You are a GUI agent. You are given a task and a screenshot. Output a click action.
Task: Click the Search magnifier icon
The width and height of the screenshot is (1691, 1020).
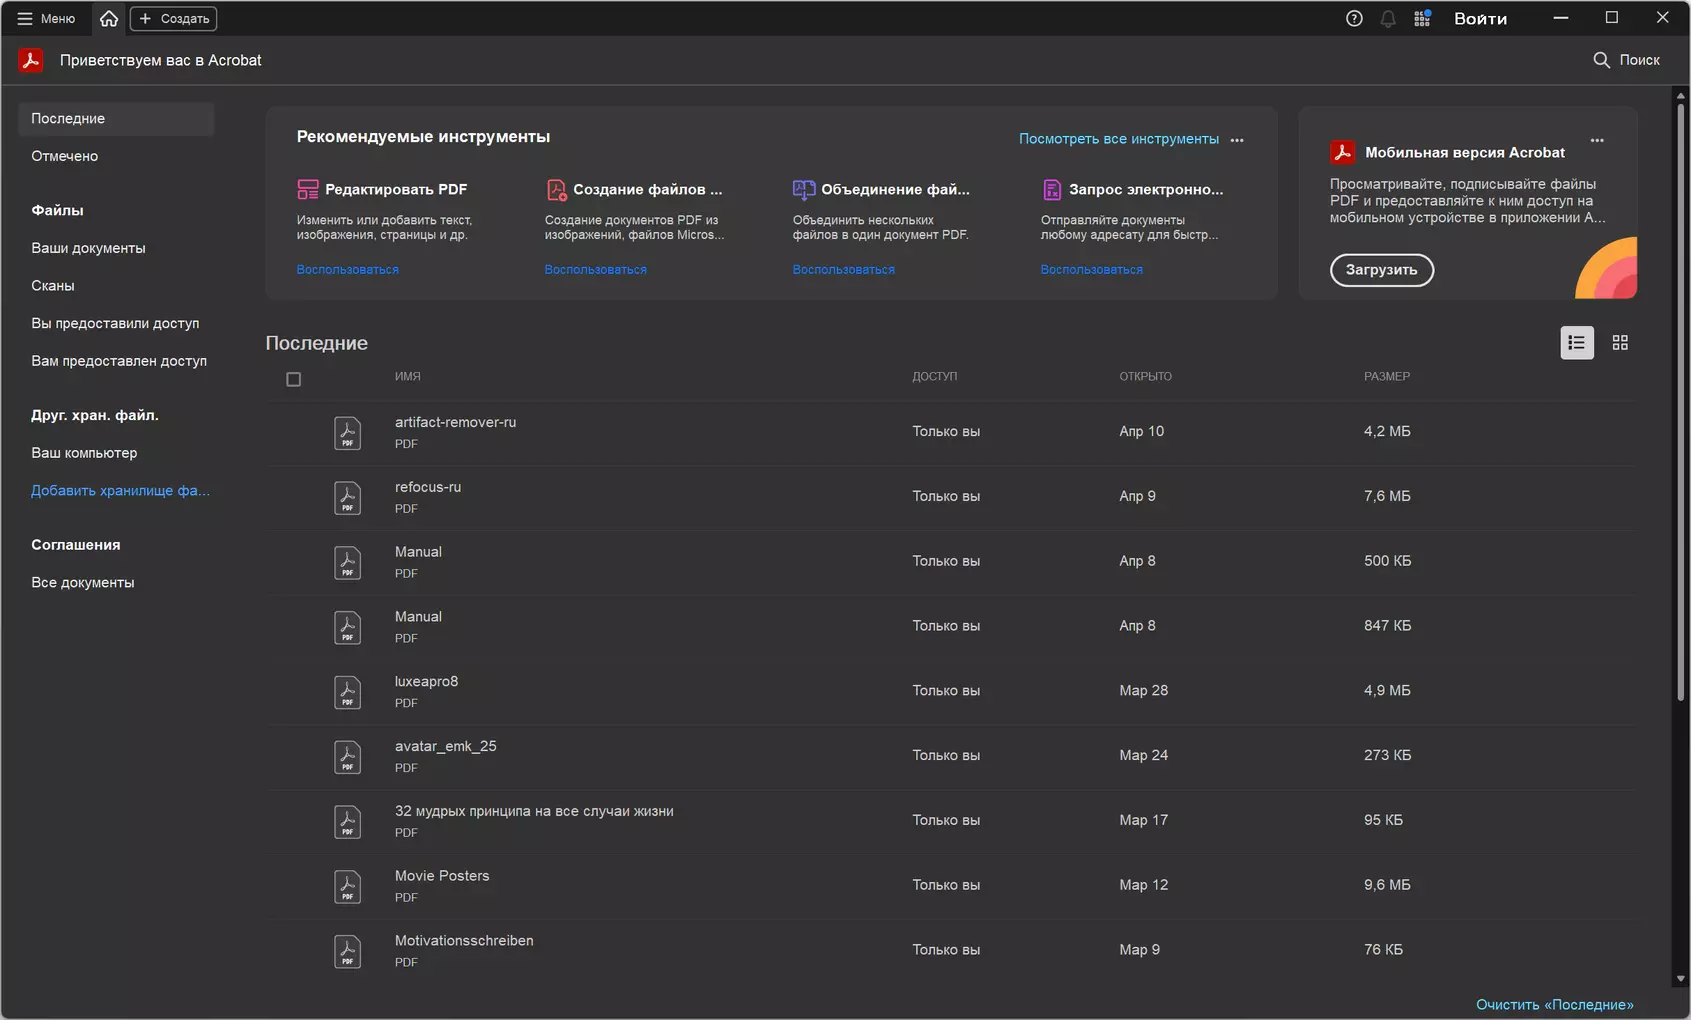click(1601, 60)
